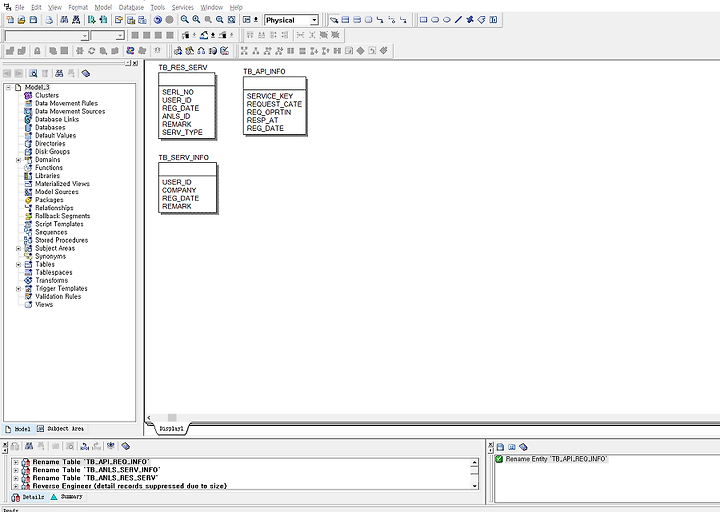Open the font name dropdown
Image resolution: width=720 pixels, height=512 pixels.
(84, 35)
